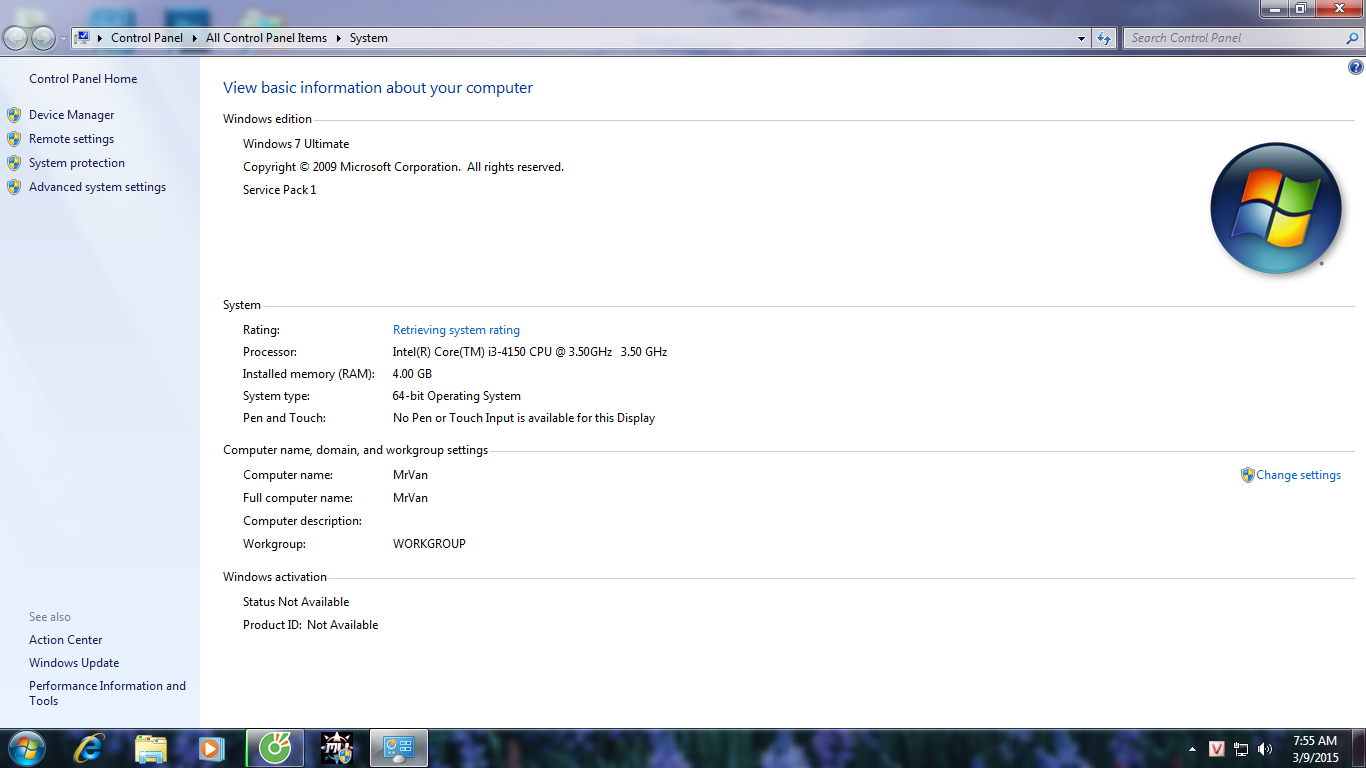The width and height of the screenshot is (1366, 768).
Task: Click the address bar Refresh button
Action: tap(1103, 38)
